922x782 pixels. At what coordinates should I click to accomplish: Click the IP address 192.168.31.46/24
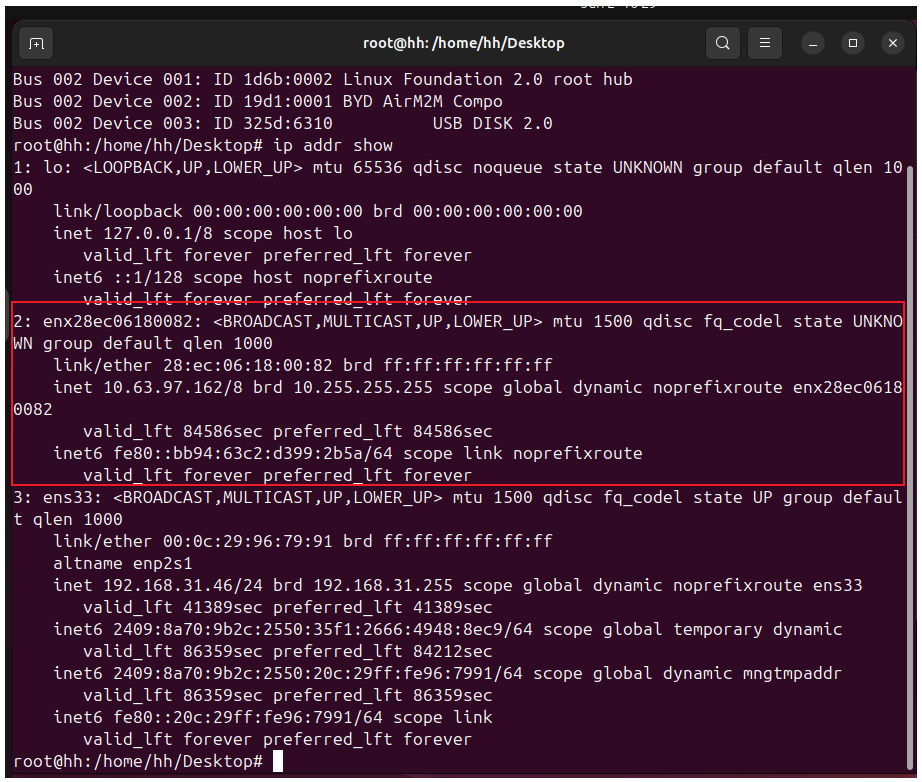[x=183, y=586]
